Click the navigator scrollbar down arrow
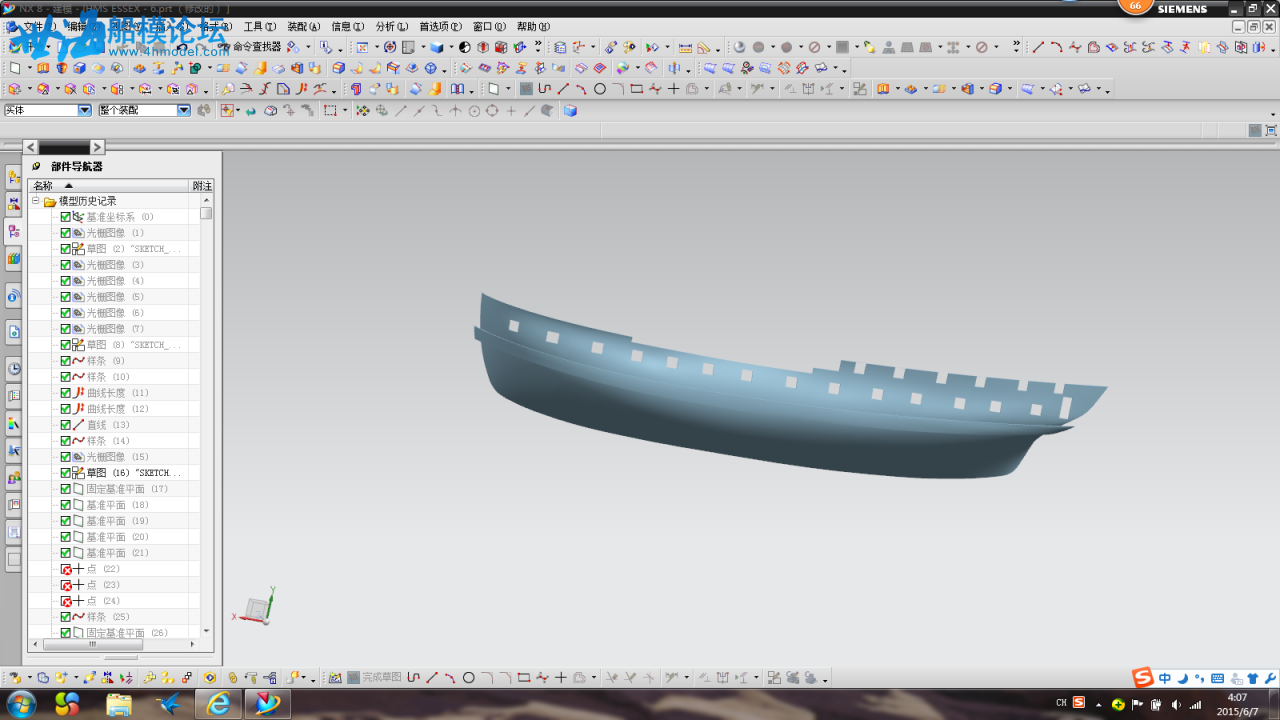1280x720 pixels. click(206, 631)
